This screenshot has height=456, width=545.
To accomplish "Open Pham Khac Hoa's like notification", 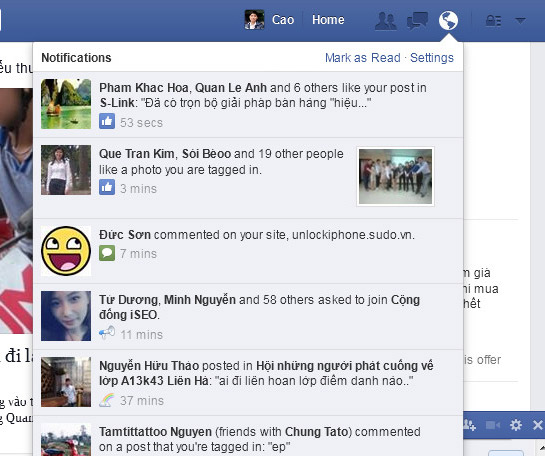I will tap(248, 105).
